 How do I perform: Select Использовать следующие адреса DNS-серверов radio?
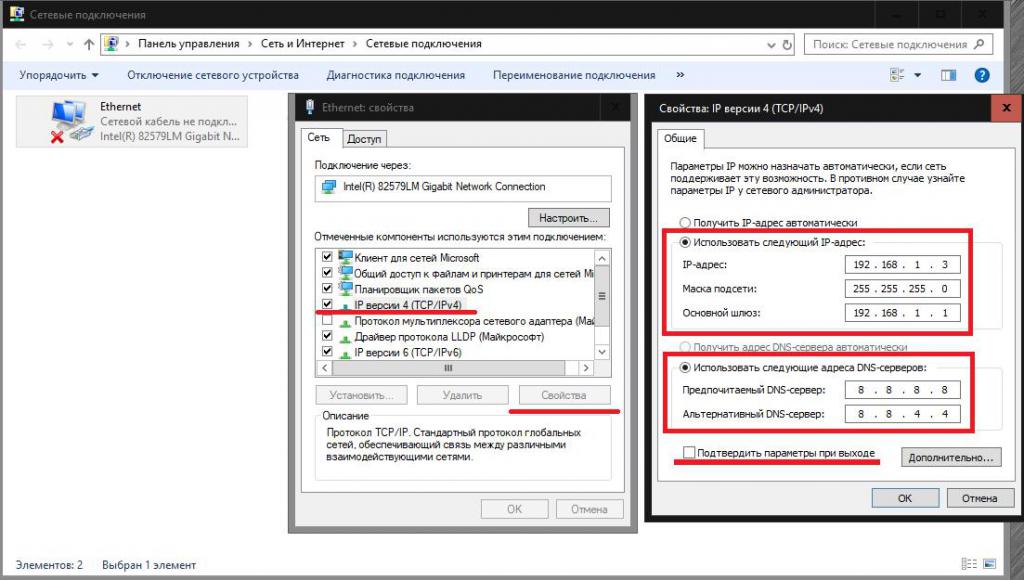[x=685, y=368]
